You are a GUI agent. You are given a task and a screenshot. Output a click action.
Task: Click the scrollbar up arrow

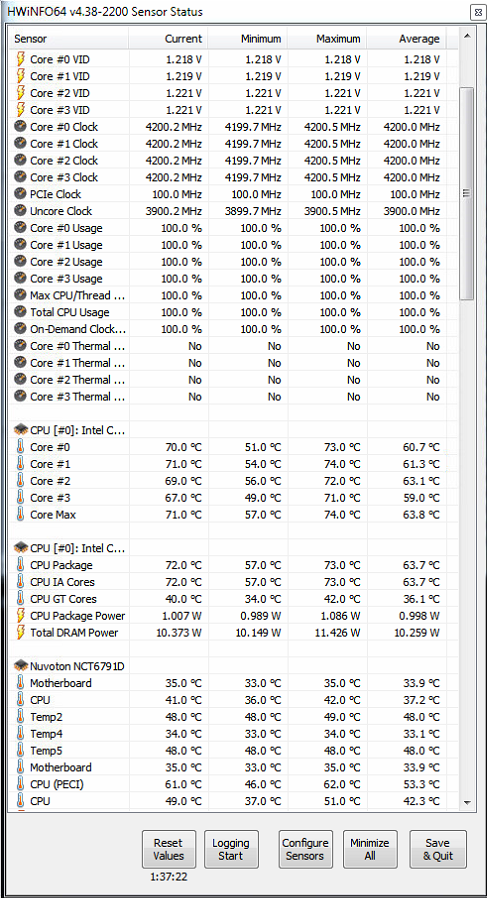pyautogui.click(x=467, y=37)
